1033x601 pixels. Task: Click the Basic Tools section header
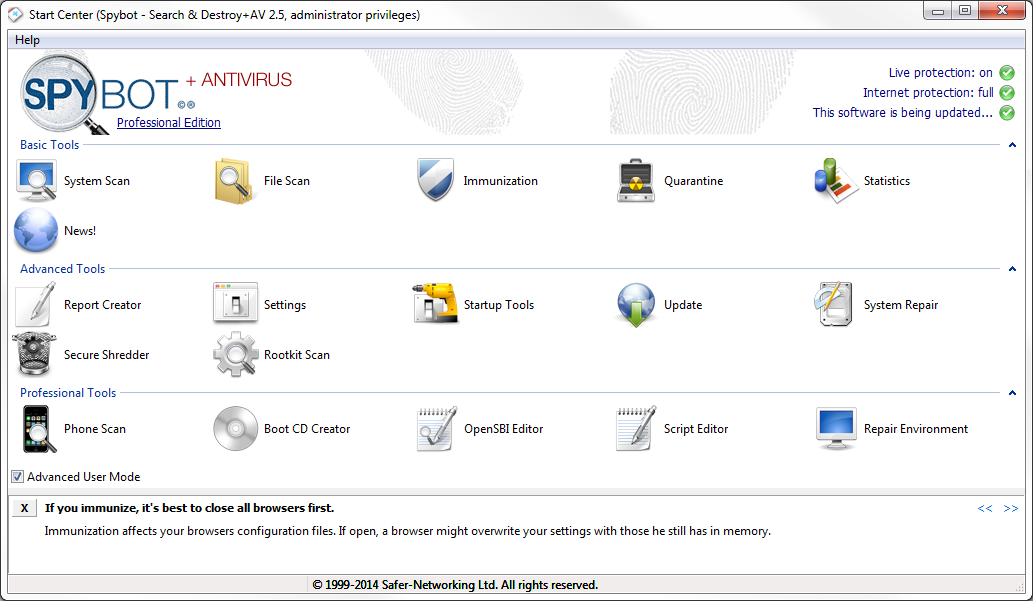[49, 145]
